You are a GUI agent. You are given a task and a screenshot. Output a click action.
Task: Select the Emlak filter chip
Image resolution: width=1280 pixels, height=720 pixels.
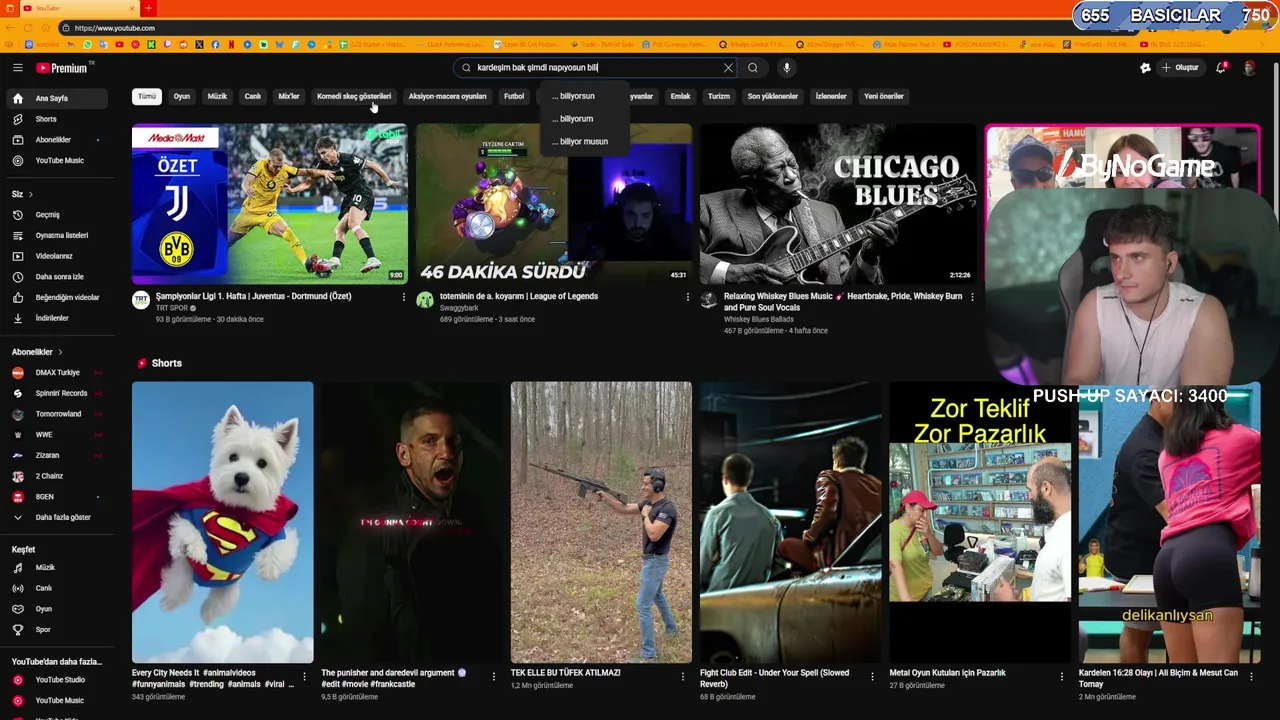point(680,96)
